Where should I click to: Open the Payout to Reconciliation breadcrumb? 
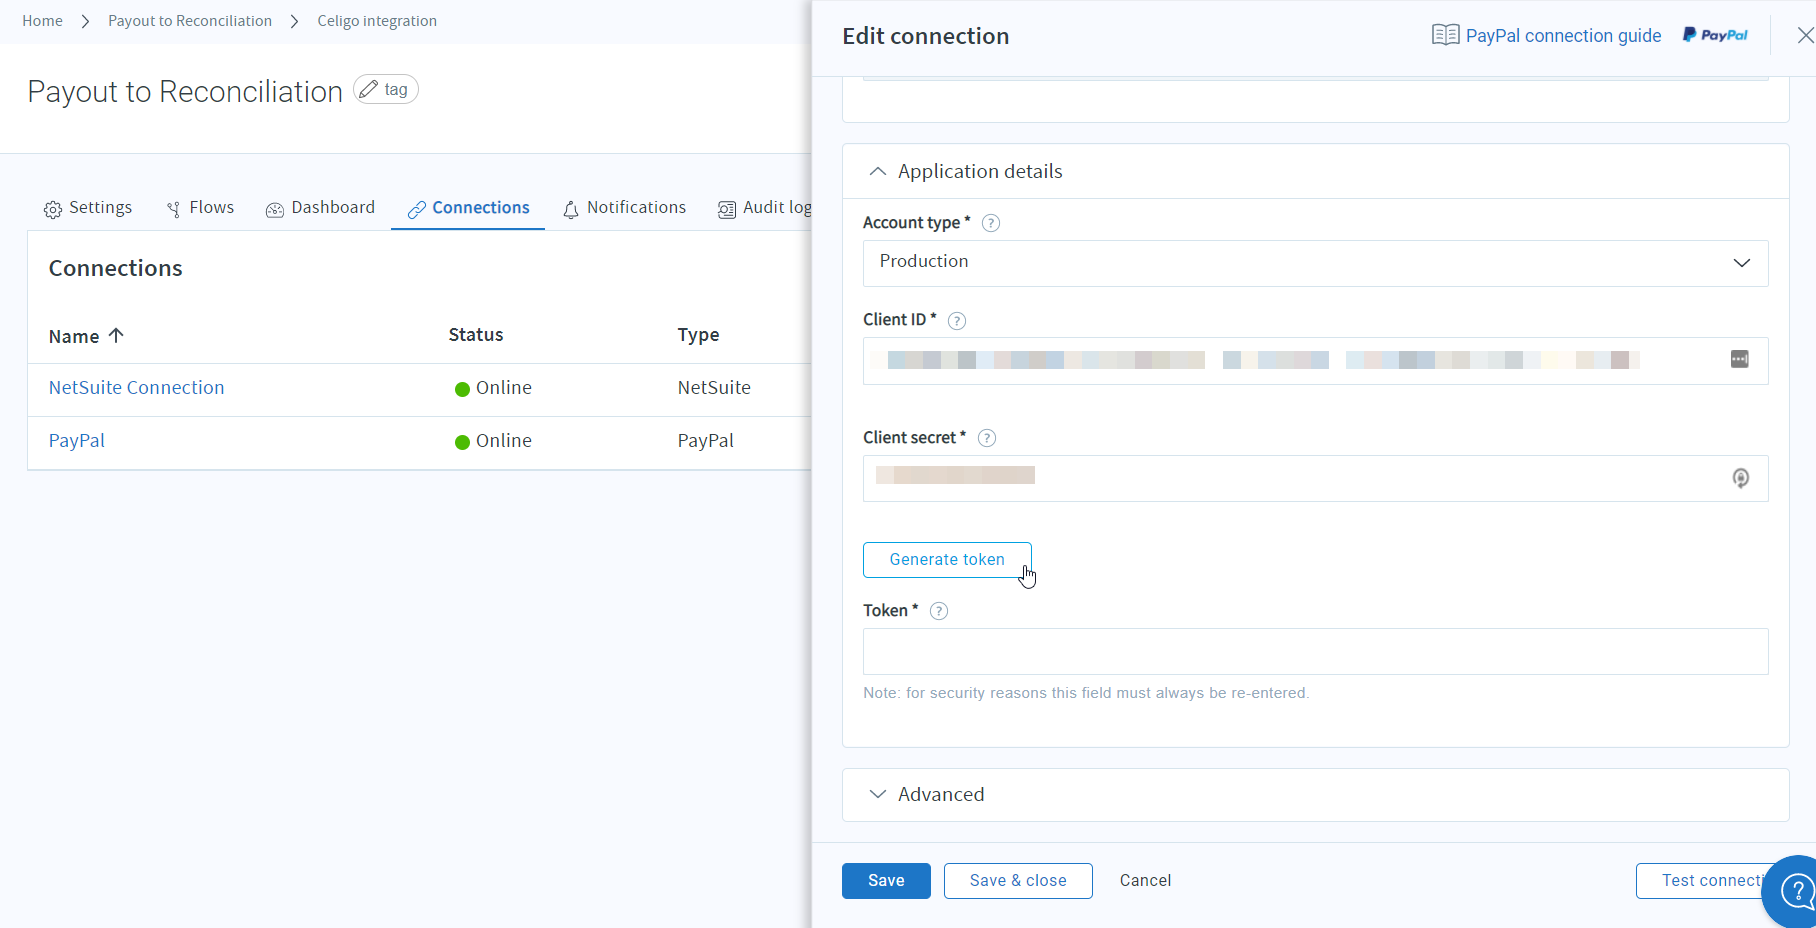(190, 21)
